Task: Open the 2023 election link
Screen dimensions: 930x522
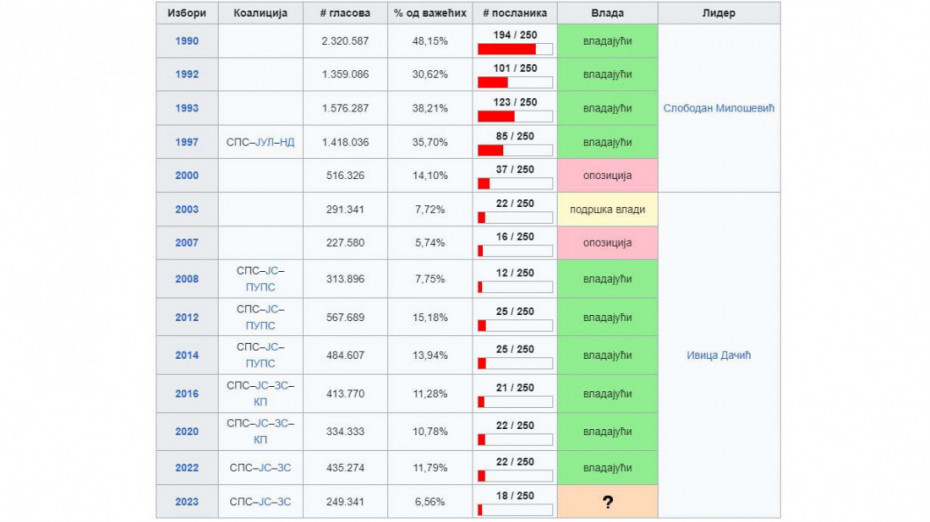Action: coord(187,501)
